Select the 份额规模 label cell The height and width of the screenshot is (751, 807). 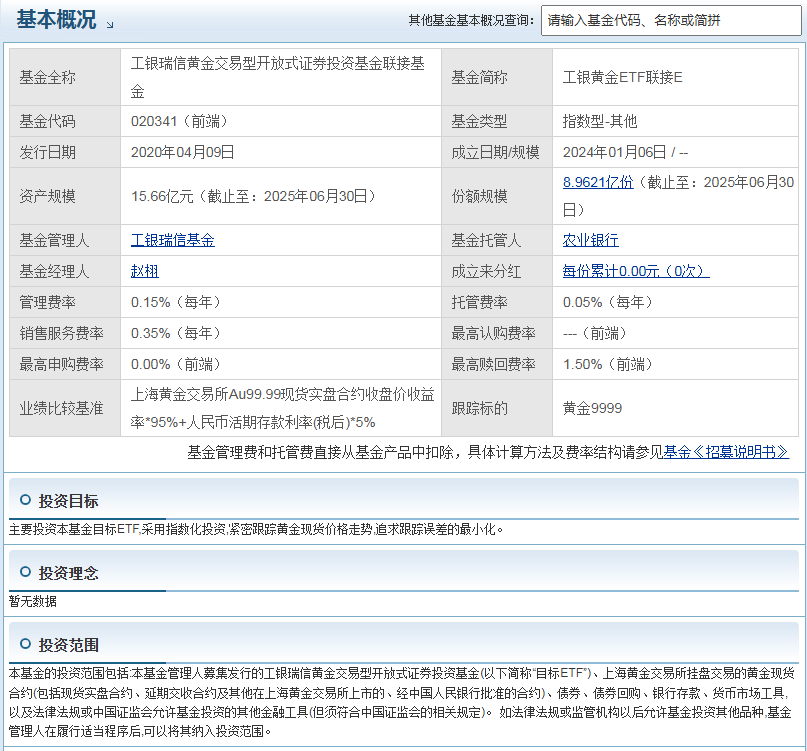click(497, 196)
